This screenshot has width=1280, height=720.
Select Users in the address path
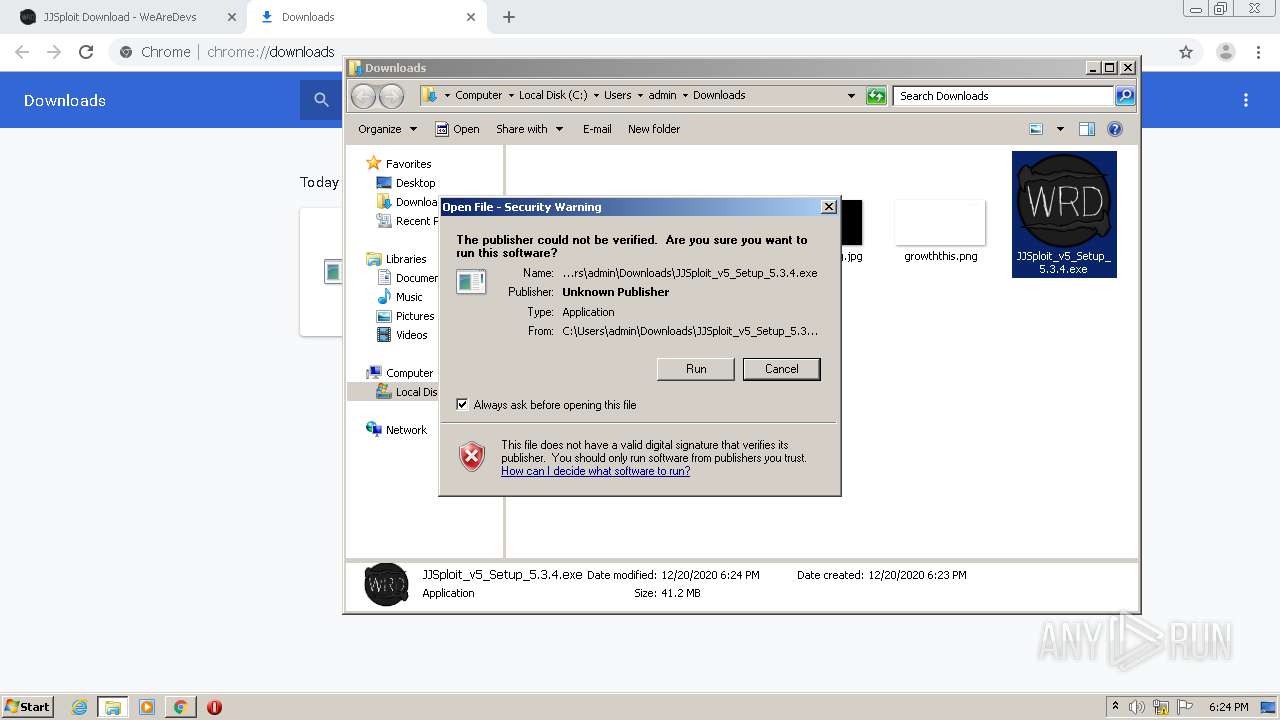click(617, 95)
